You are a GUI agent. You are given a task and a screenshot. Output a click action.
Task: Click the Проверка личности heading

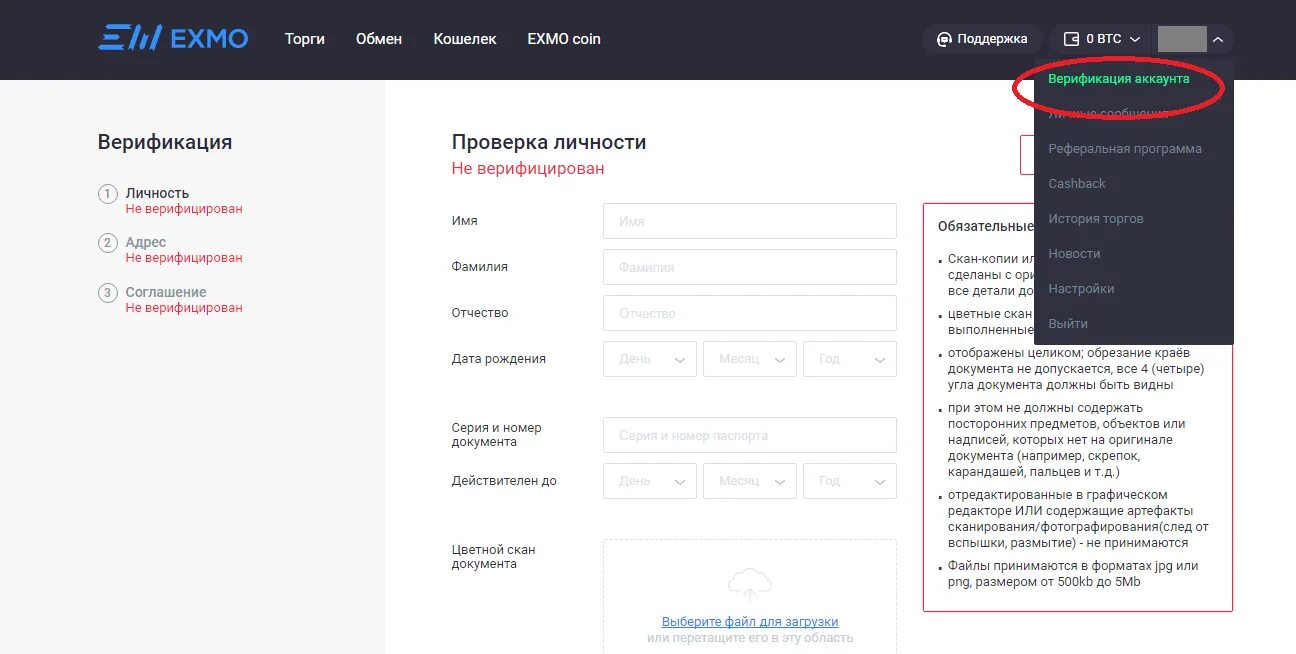click(x=549, y=142)
